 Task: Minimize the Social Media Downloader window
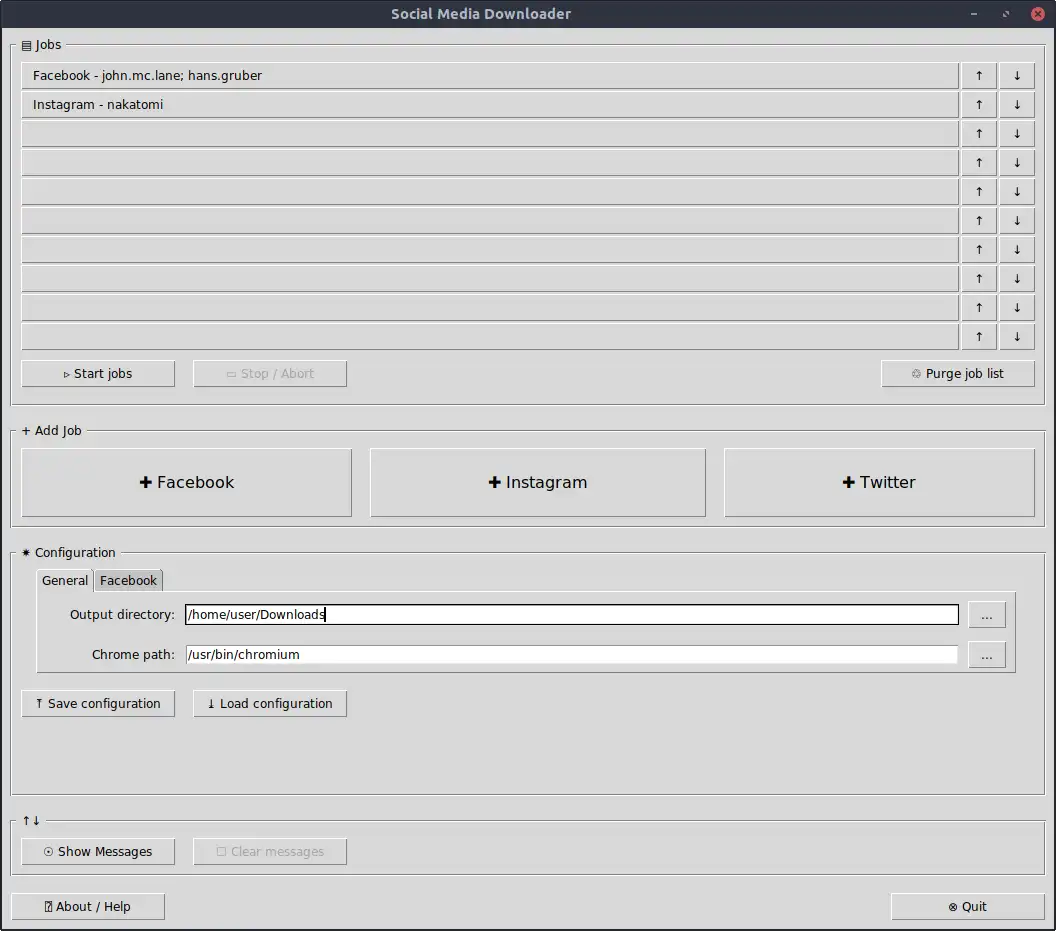click(974, 13)
